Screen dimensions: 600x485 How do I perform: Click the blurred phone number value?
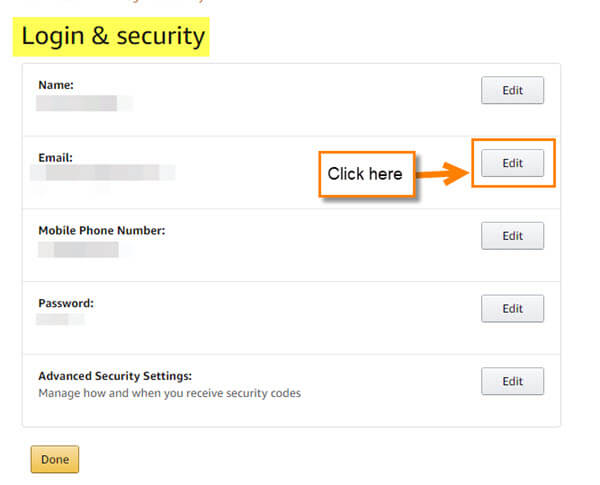pyautogui.click(x=85, y=250)
